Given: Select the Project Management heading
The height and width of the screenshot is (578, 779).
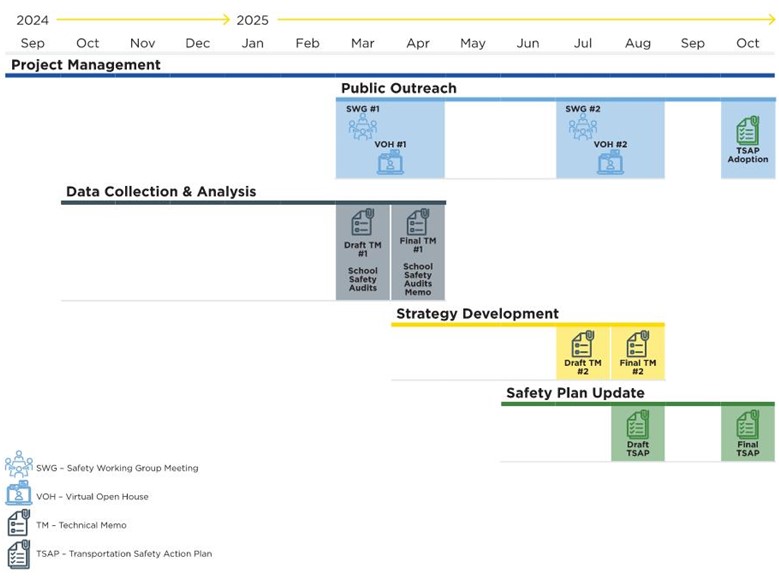Looking at the screenshot, I should (85, 65).
